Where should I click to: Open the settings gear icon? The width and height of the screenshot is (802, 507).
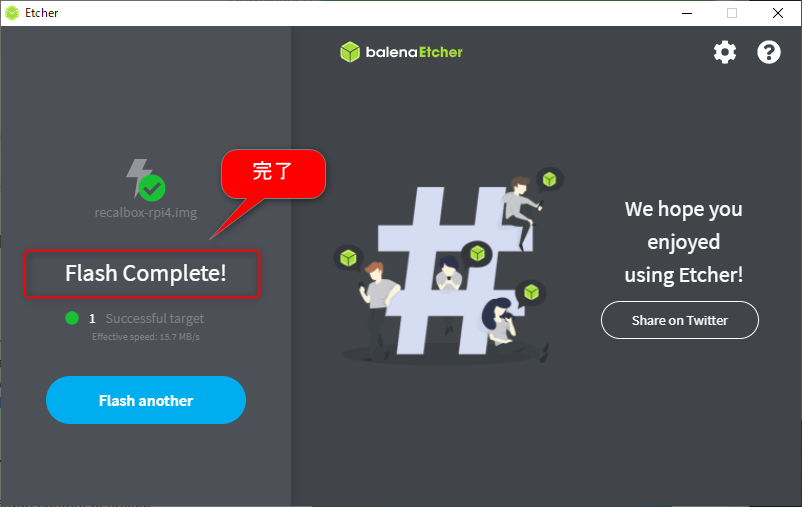pos(725,52)
